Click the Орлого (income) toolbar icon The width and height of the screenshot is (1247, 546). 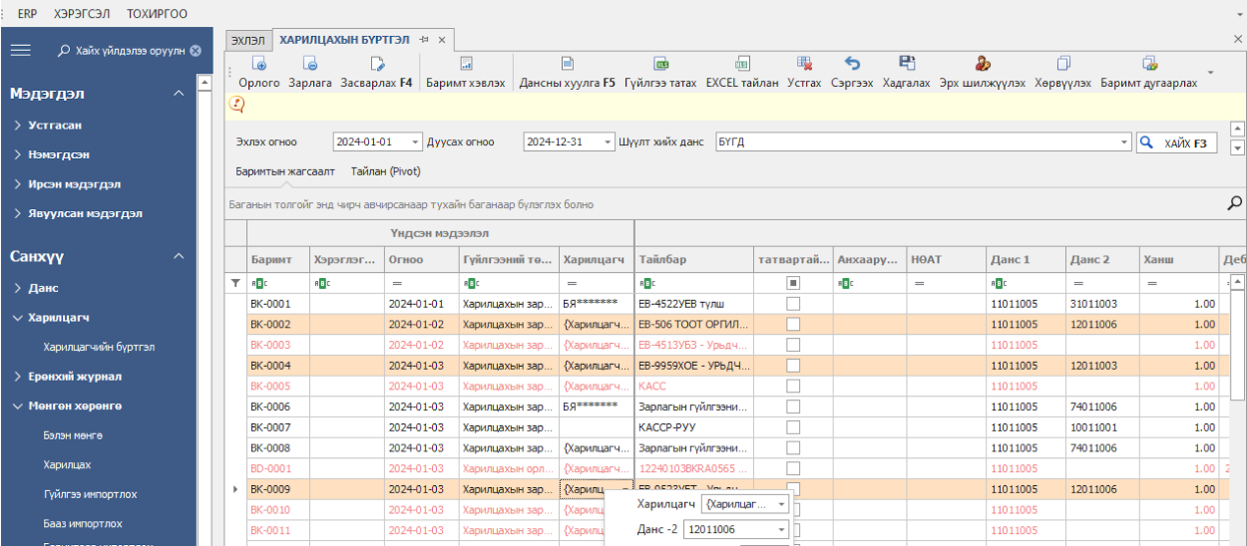pyautogui.click(x=247, y=64)
